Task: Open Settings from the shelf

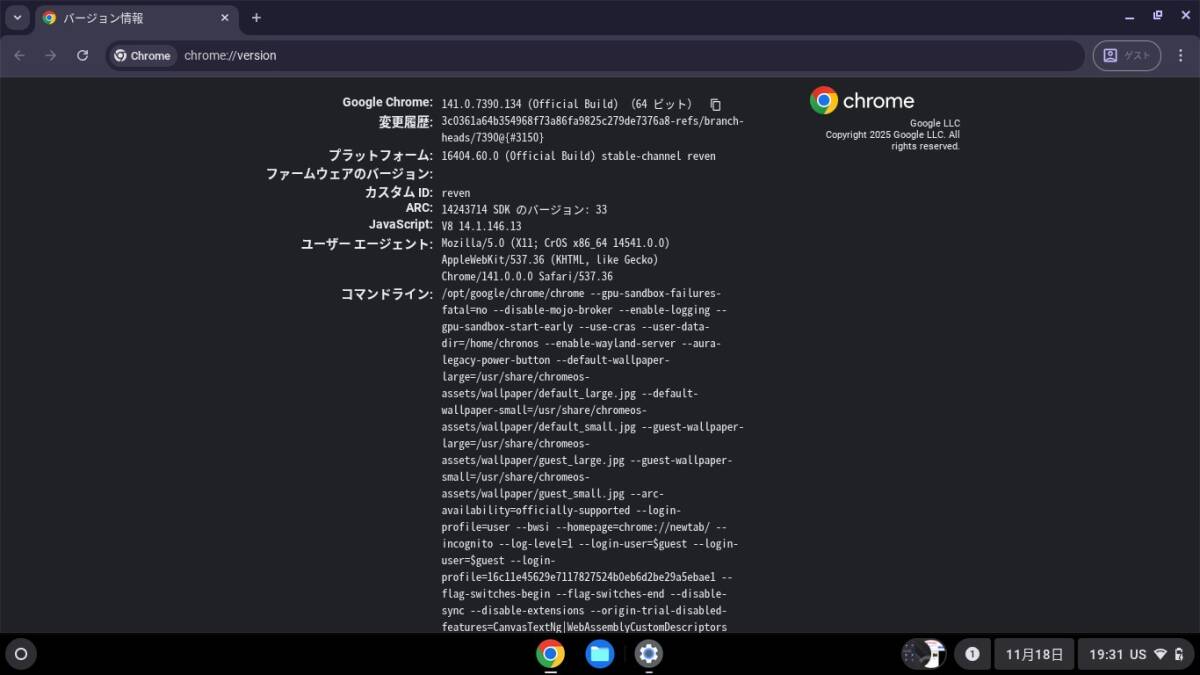Action: (x=648, y=654)
